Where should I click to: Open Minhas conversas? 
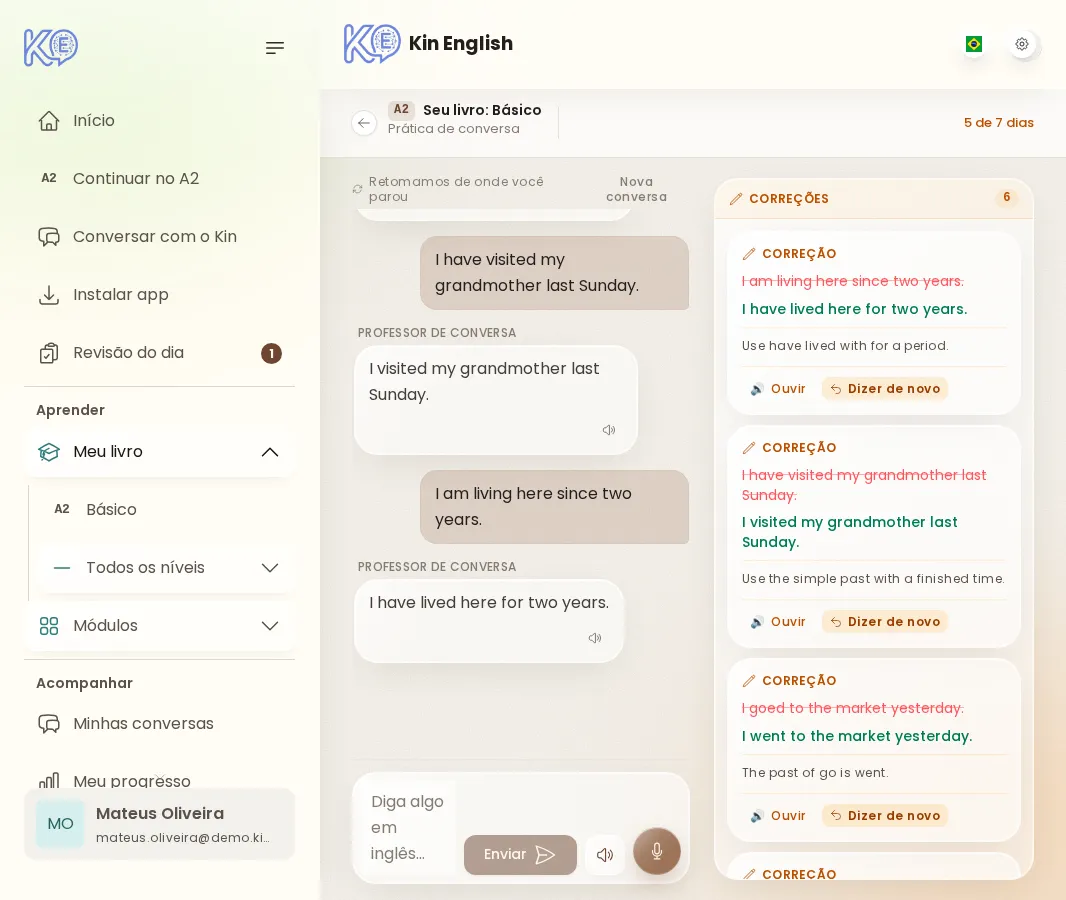[x=160, y=724]
